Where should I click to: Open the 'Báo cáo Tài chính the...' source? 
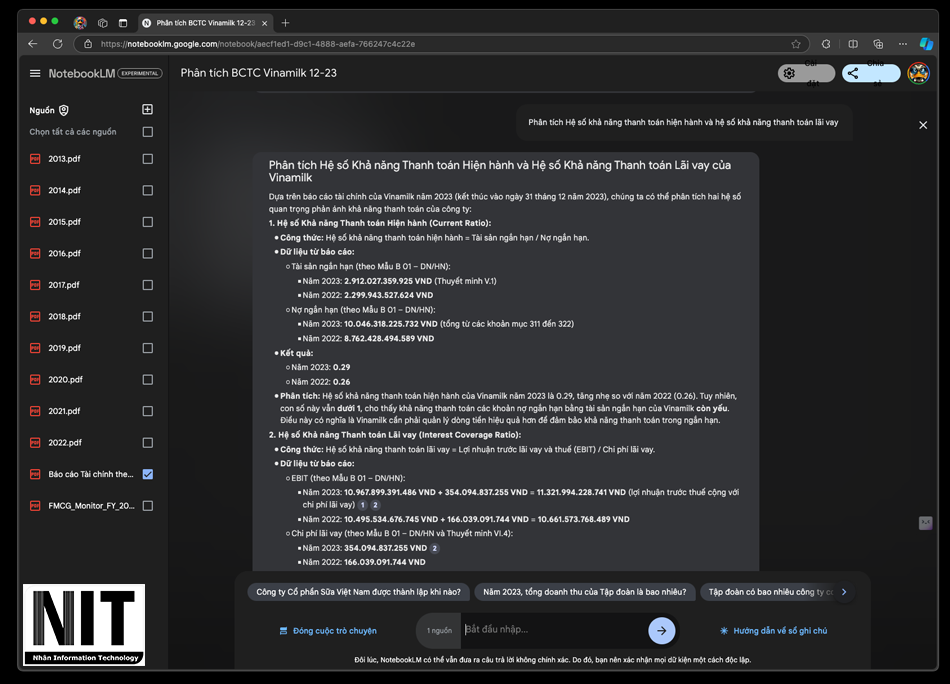91,474
